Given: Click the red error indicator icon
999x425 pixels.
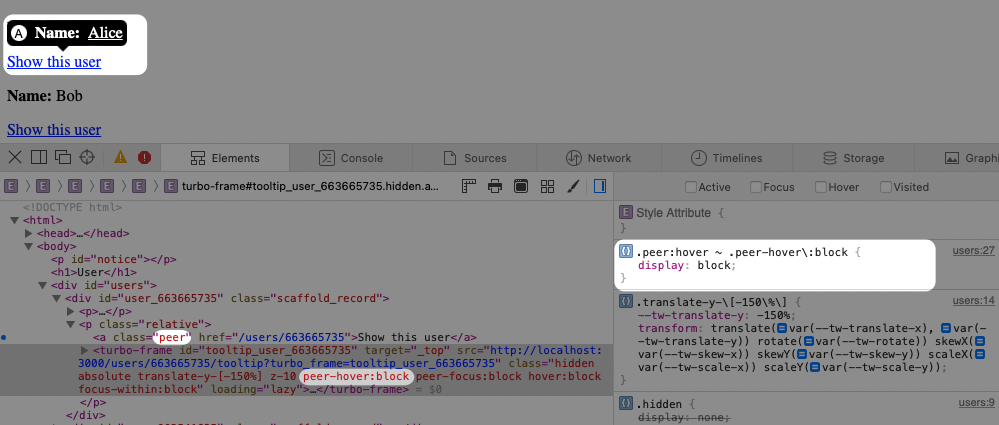Looking at the screenshot, I should point(144,157).
